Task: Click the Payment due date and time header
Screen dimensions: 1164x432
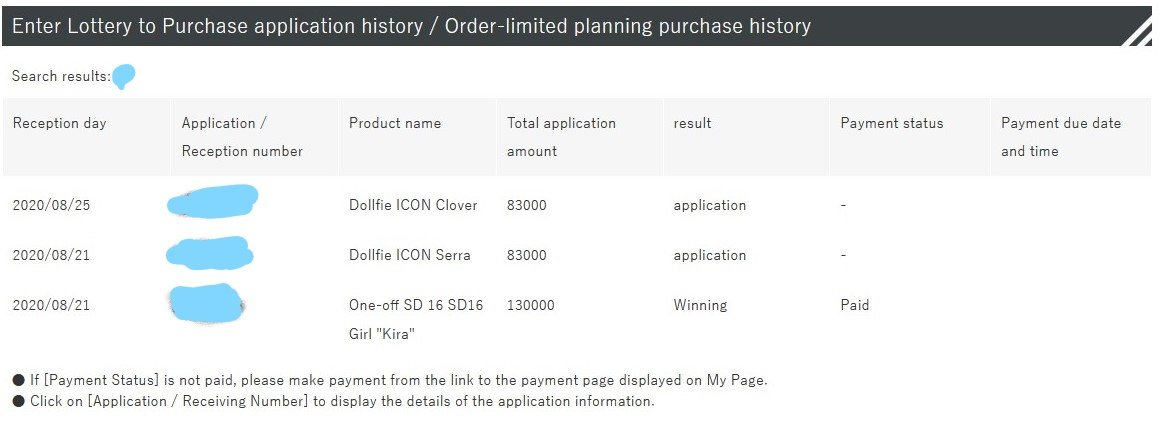Action: 1061,137
